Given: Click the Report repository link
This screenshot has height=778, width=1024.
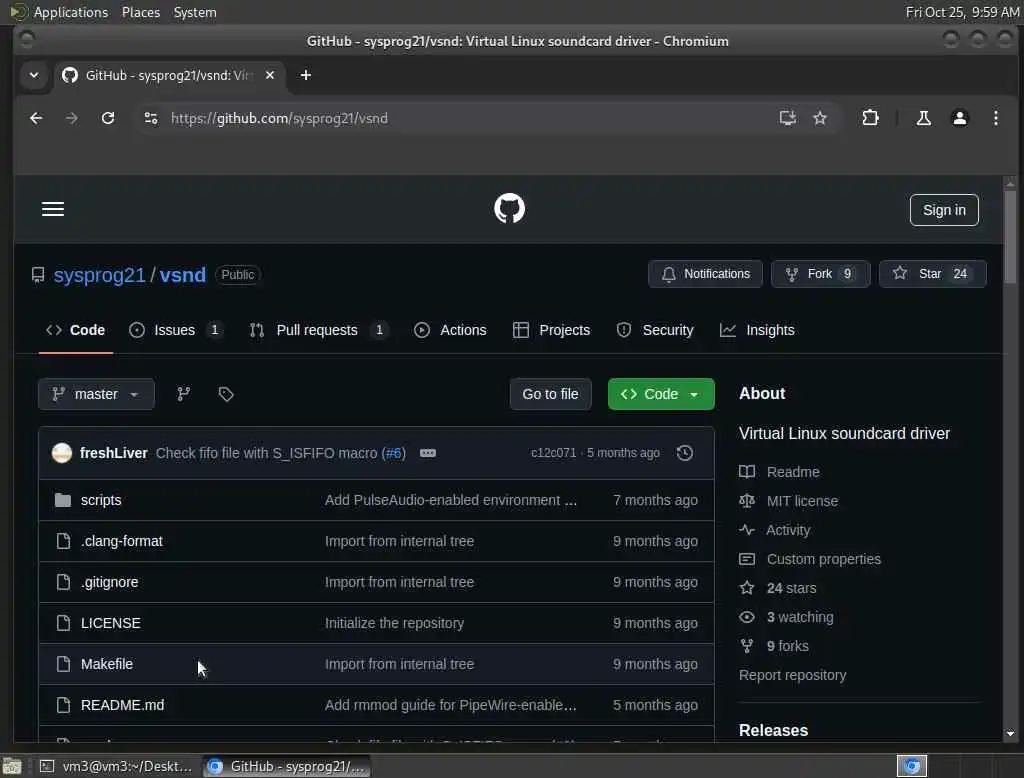Looking at the screenshot, I should click(792, 675).
